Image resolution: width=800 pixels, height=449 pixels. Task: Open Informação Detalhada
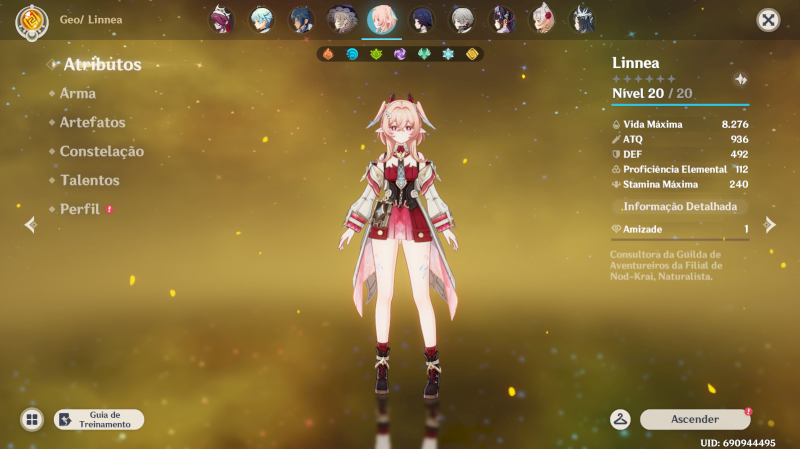[680, 207]
